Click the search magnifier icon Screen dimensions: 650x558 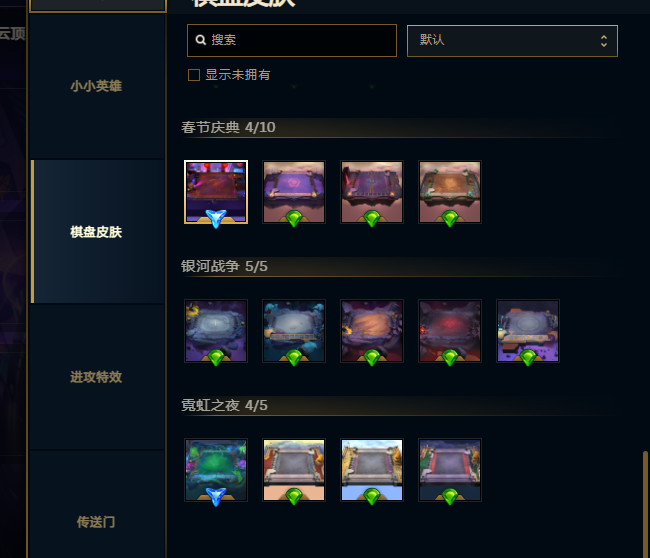tap(201, 40)
